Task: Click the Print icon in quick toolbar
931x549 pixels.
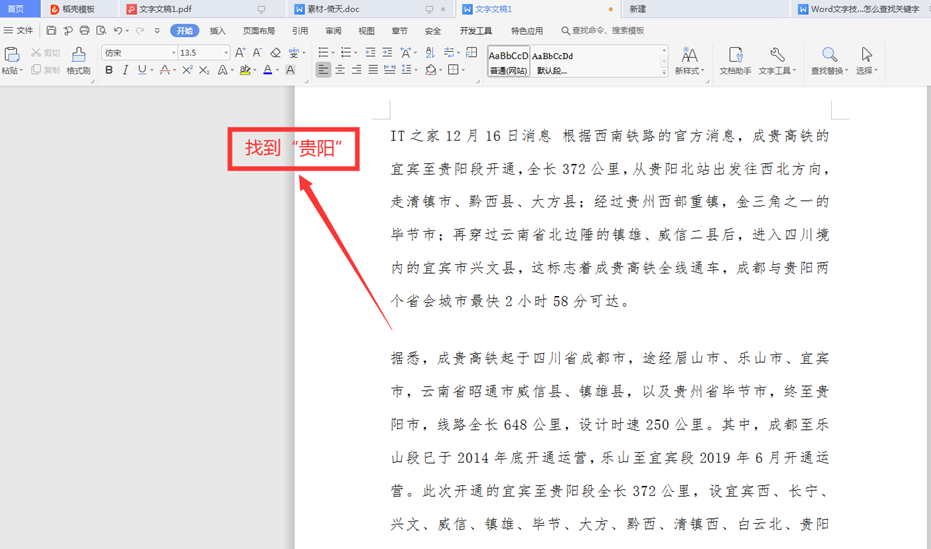Action: pos(84,30)
